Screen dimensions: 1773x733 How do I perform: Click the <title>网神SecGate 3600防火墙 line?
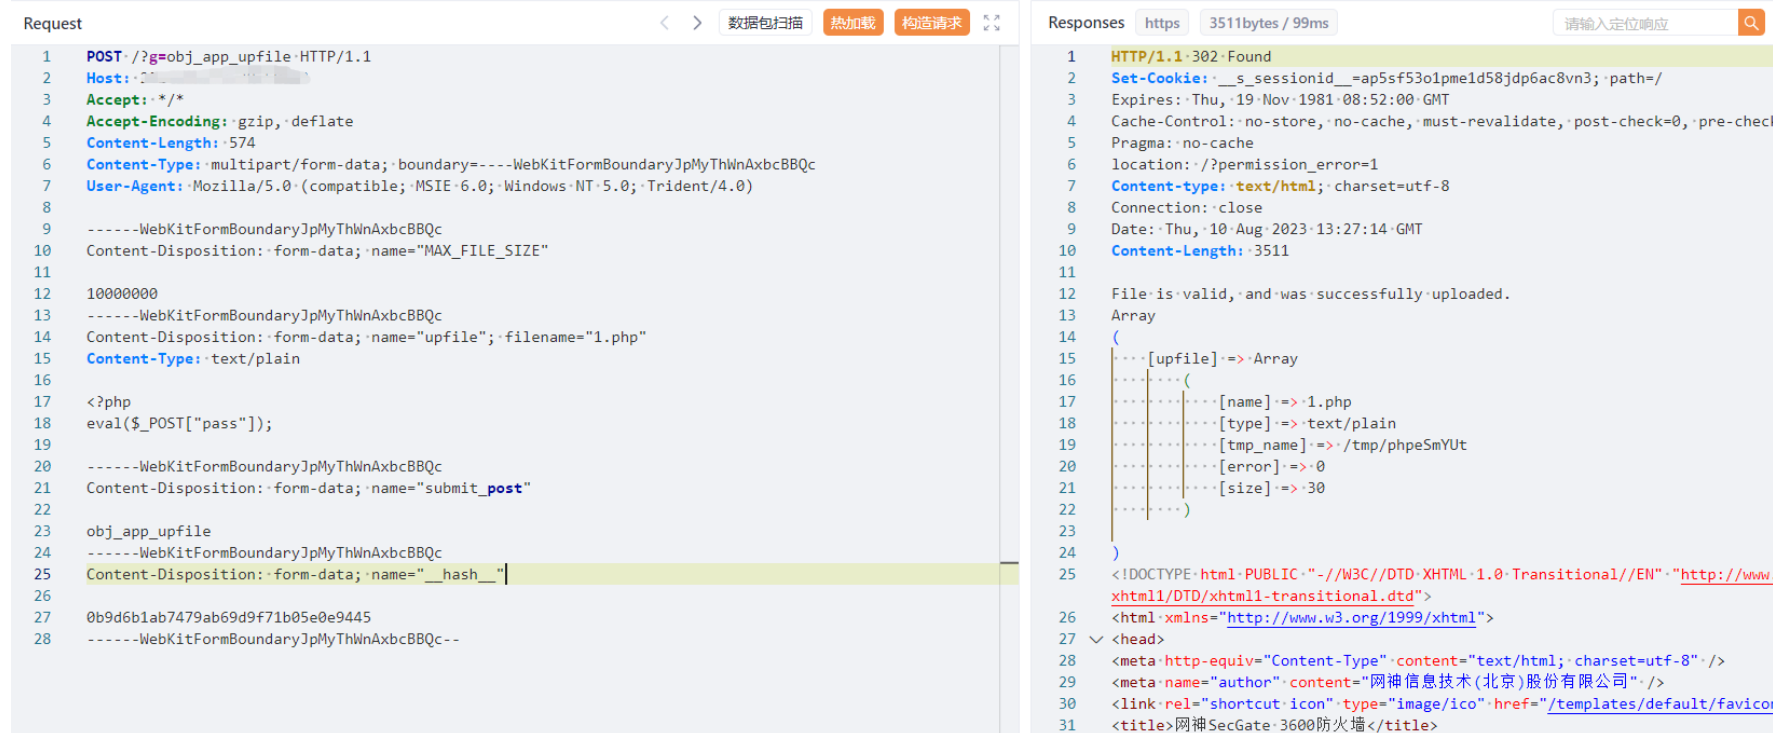point(1274,725)
